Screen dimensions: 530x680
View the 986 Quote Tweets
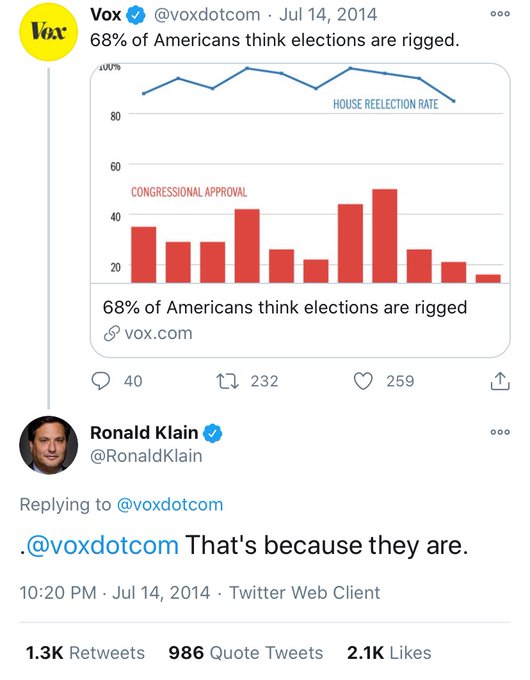[246, 653]
